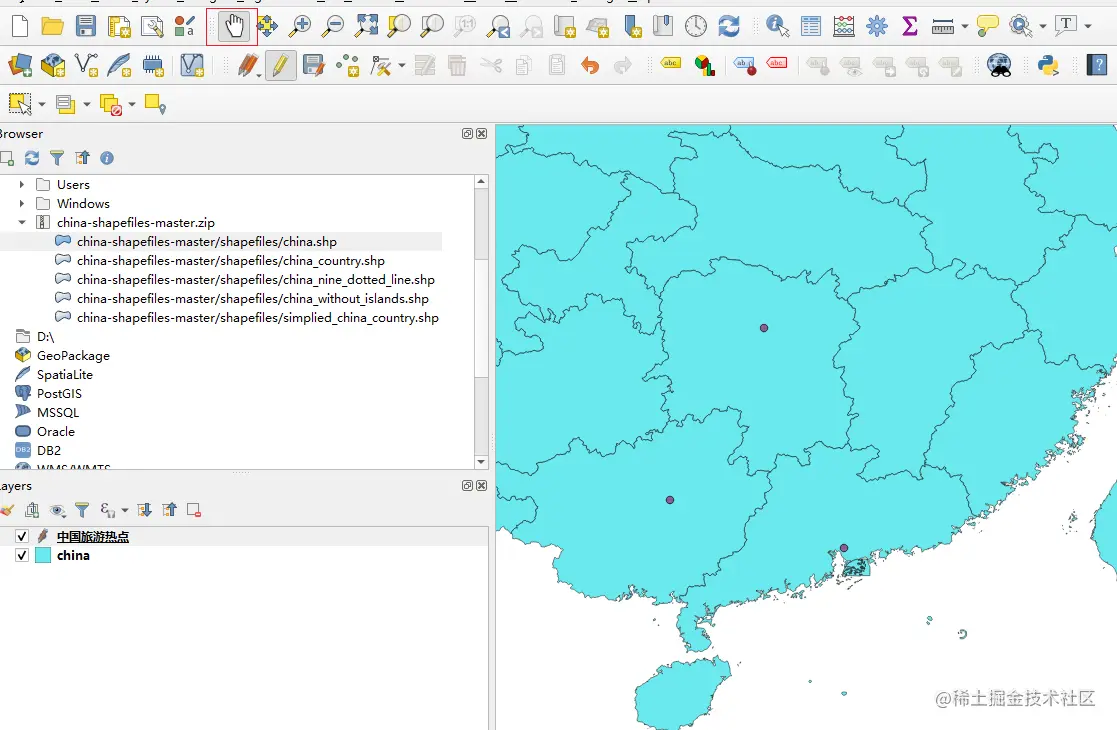The width and height of the screenshot is (1117, 730).
Task: Click the Zoom Full extent icon
Action: (366, 26)
